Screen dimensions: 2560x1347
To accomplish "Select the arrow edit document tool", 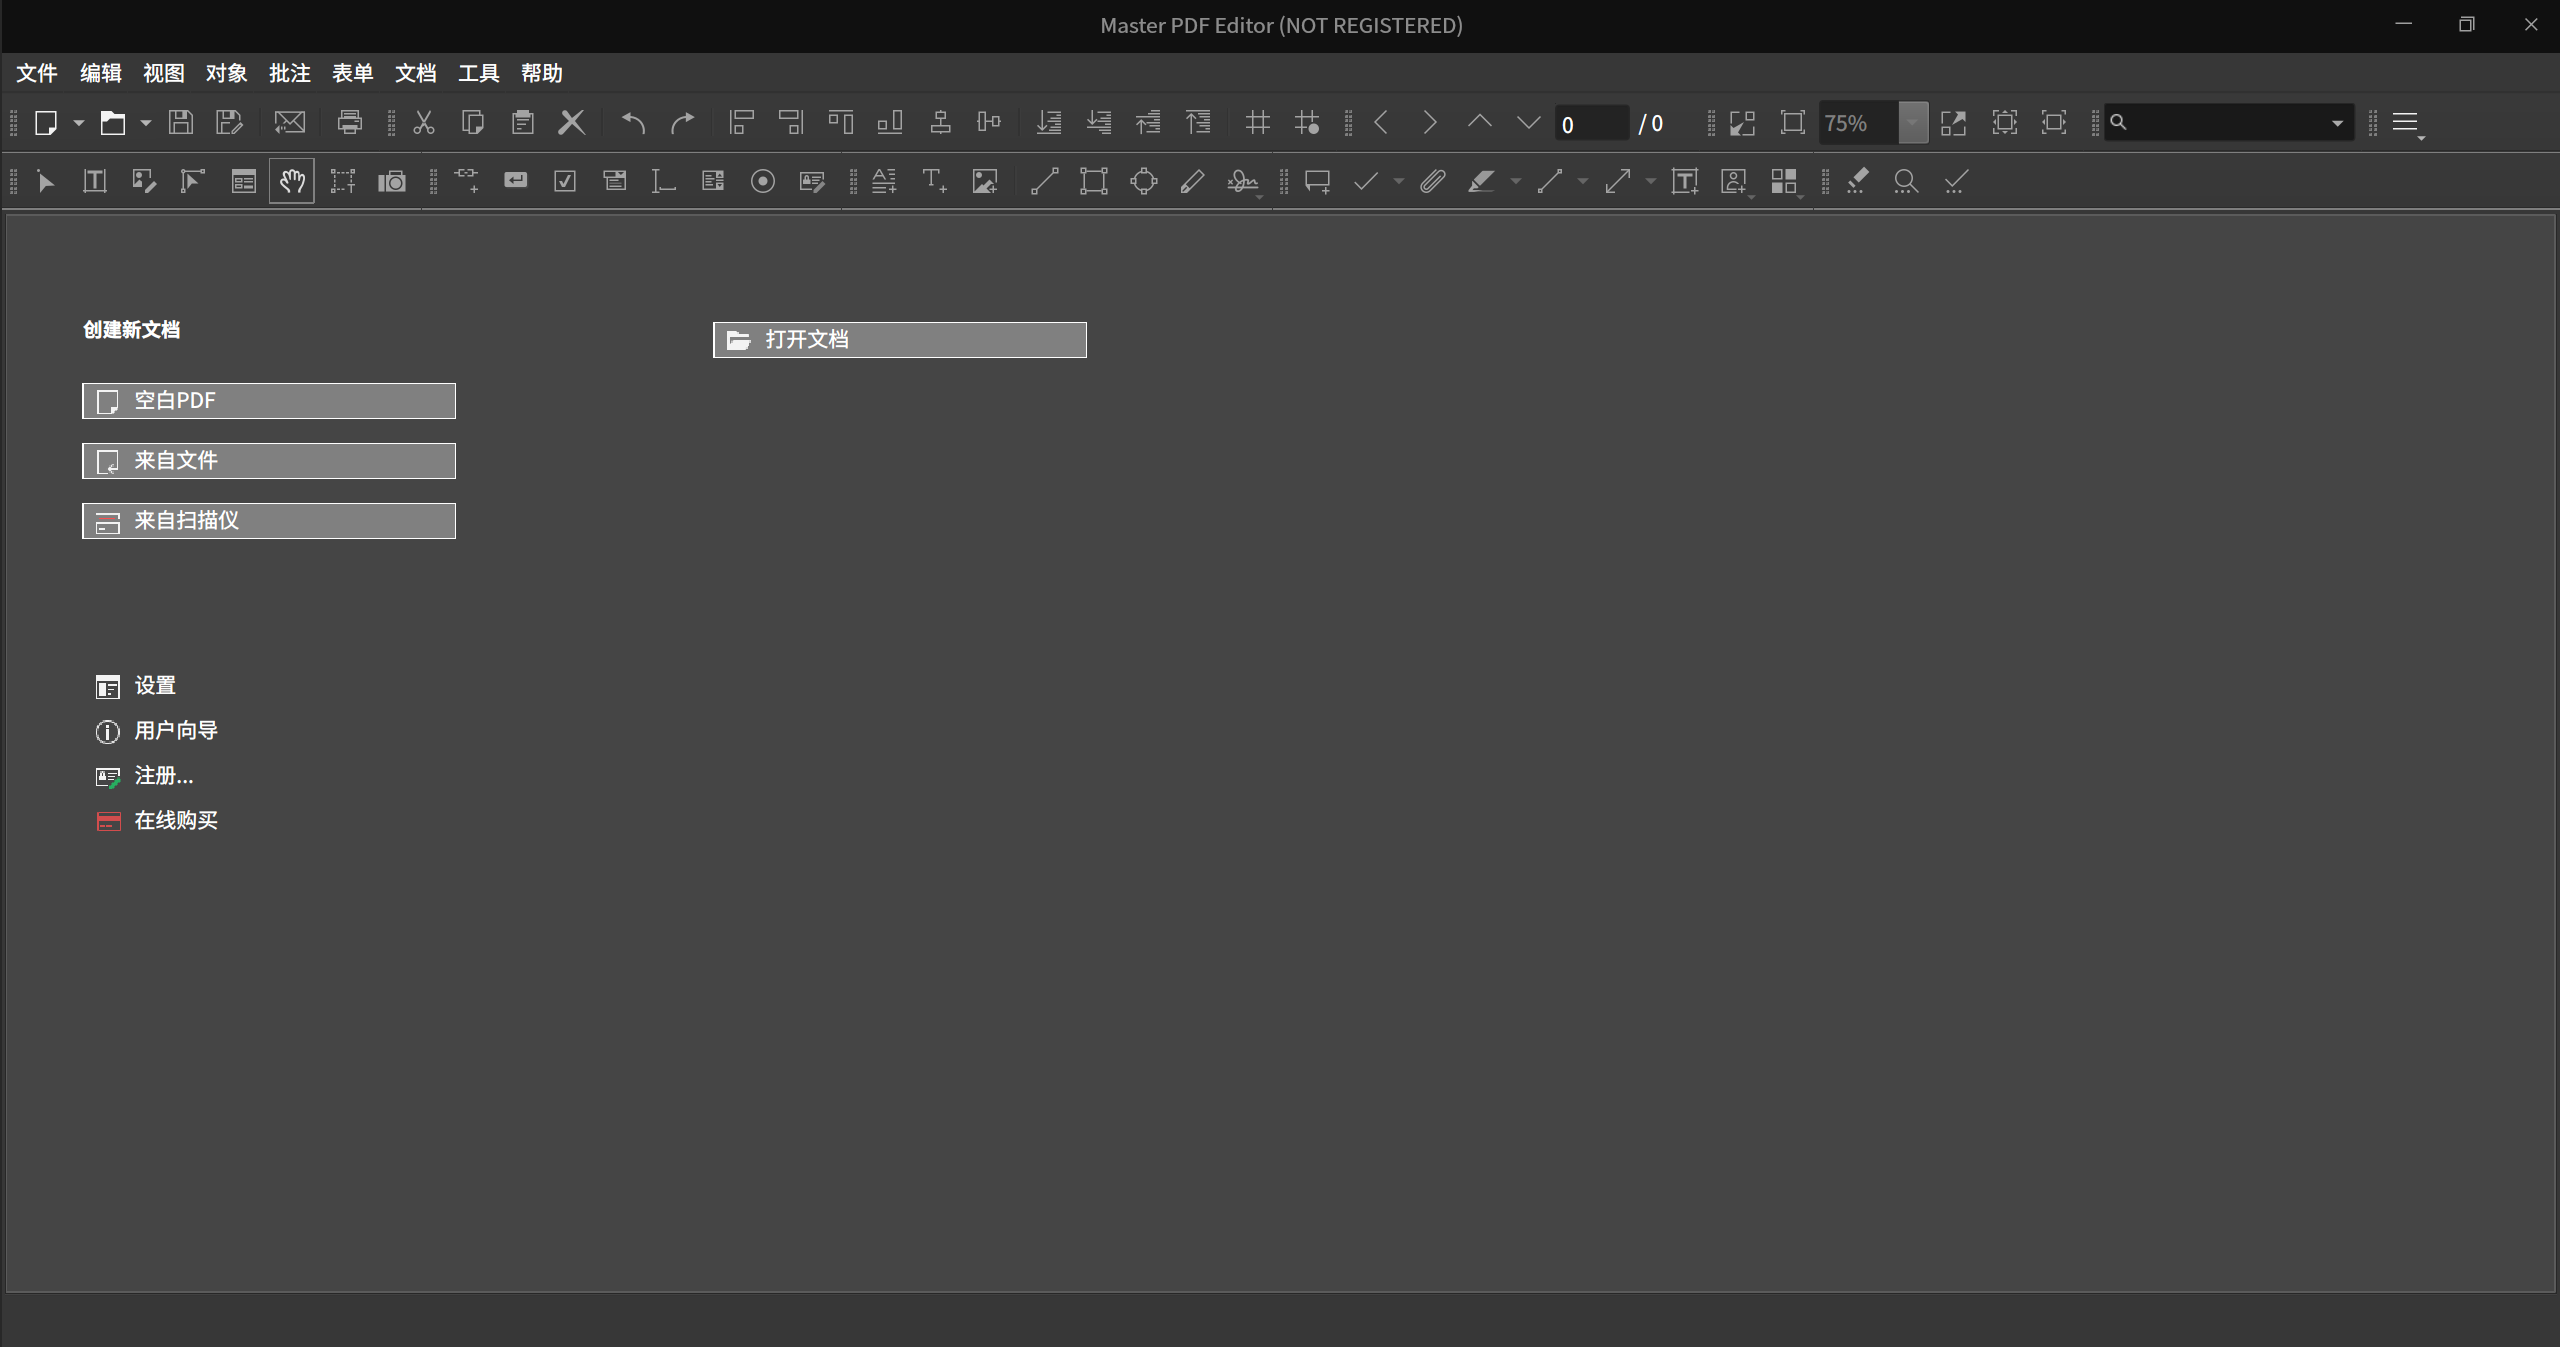I will pyautogui.click(x=46, y=182).
